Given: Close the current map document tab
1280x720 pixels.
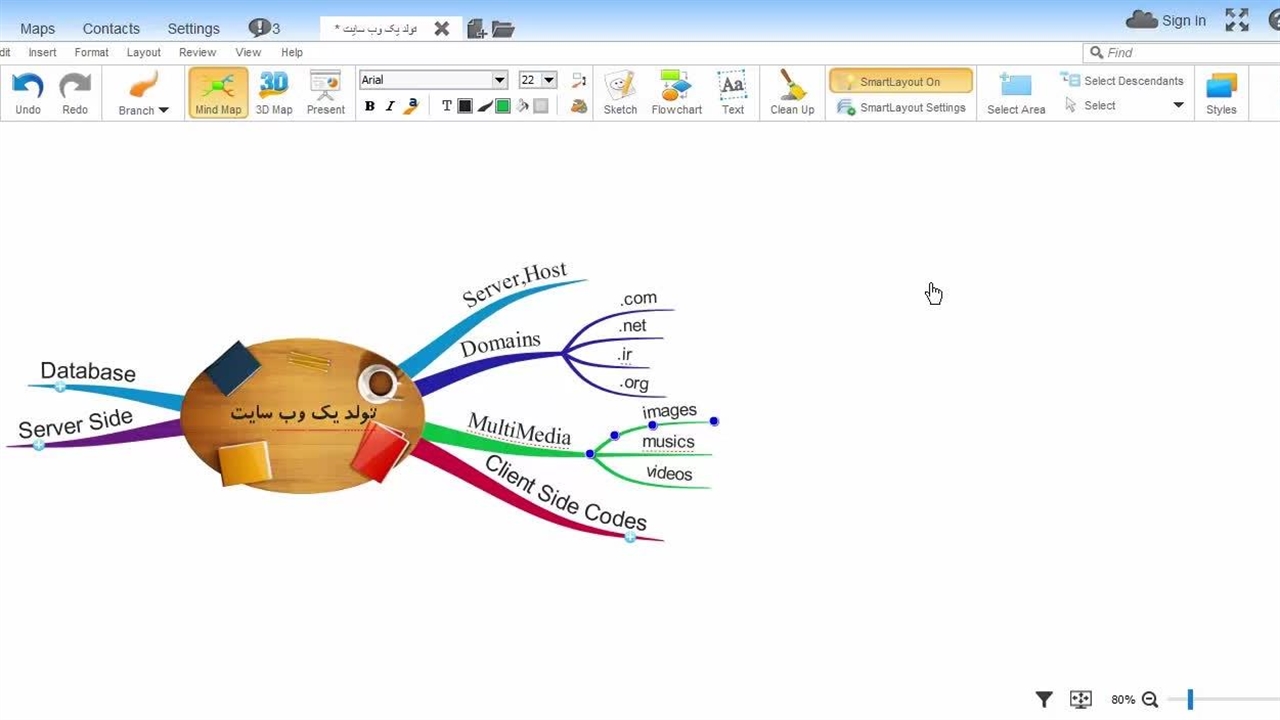Looking at the screenshot, I should (441, 28).
